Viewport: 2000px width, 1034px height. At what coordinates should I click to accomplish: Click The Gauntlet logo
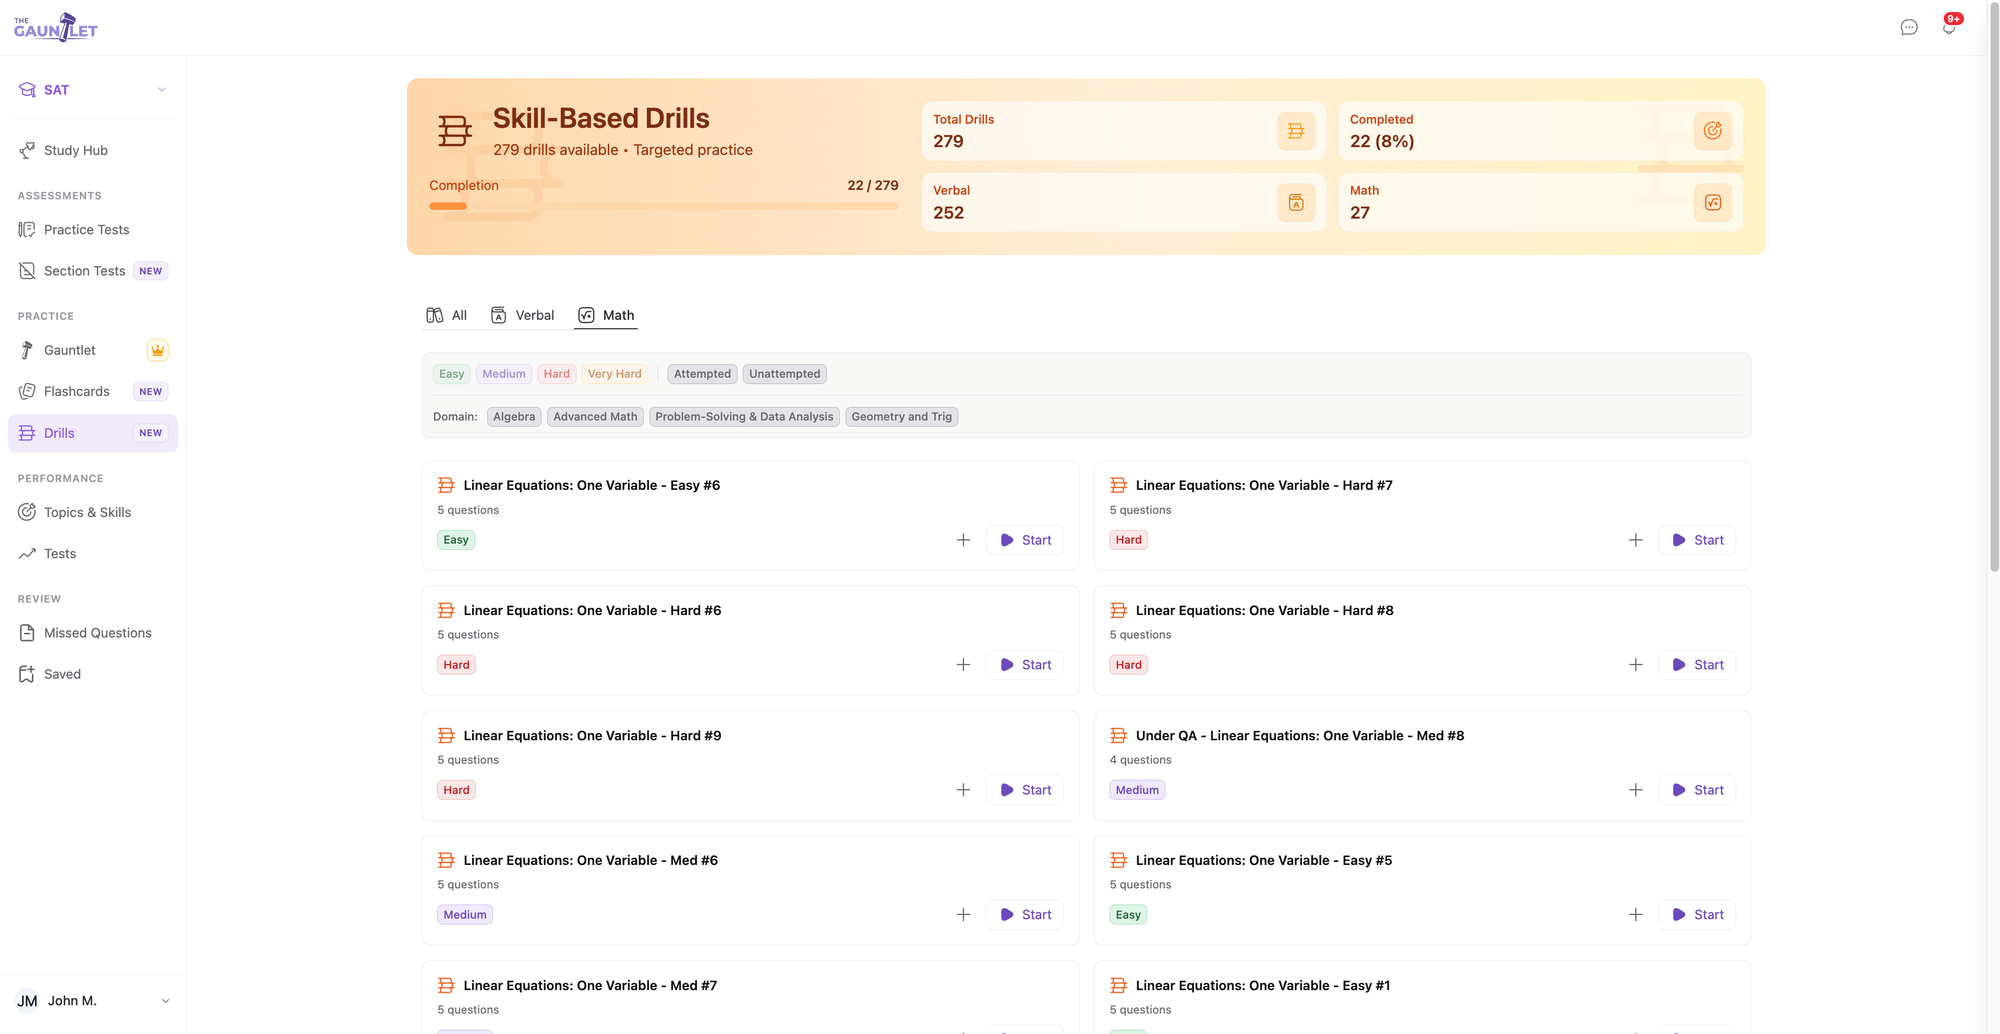point(56,27)
